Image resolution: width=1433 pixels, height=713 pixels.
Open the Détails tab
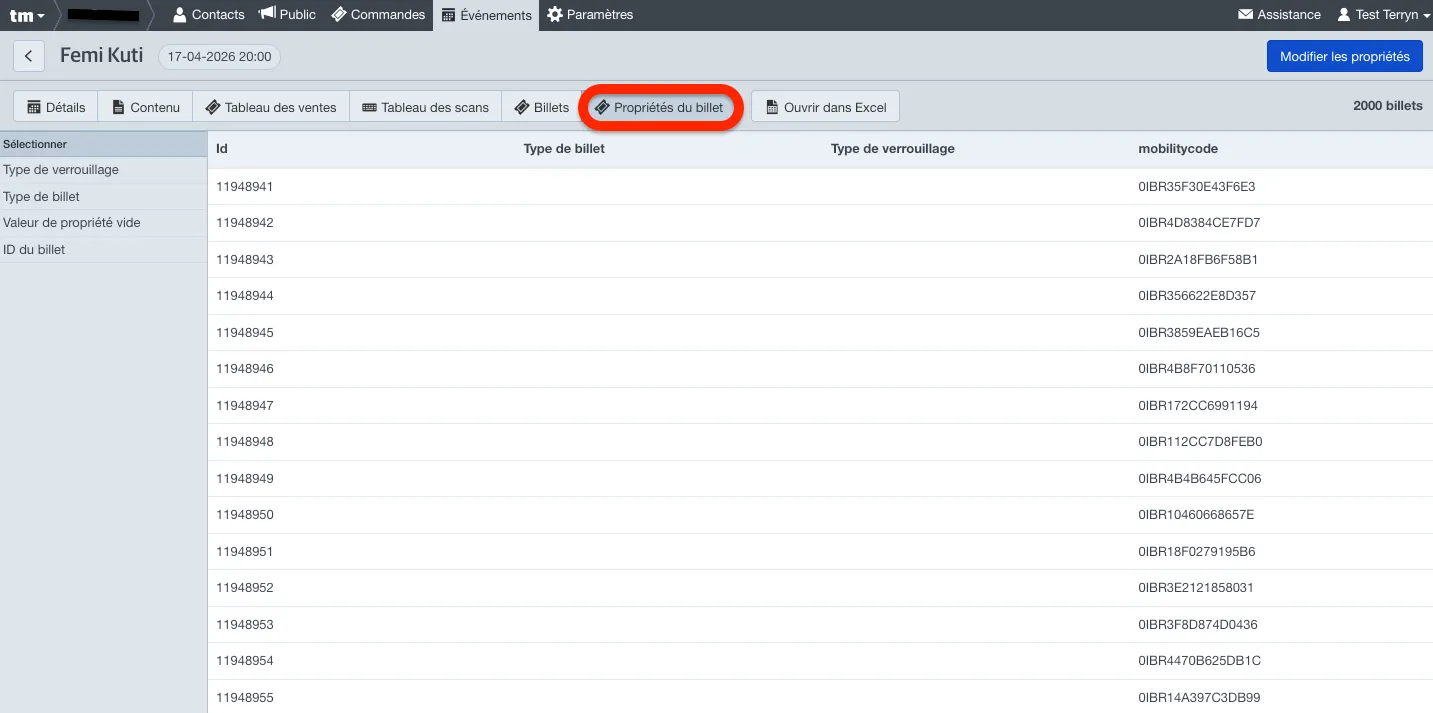pos(56,107)
